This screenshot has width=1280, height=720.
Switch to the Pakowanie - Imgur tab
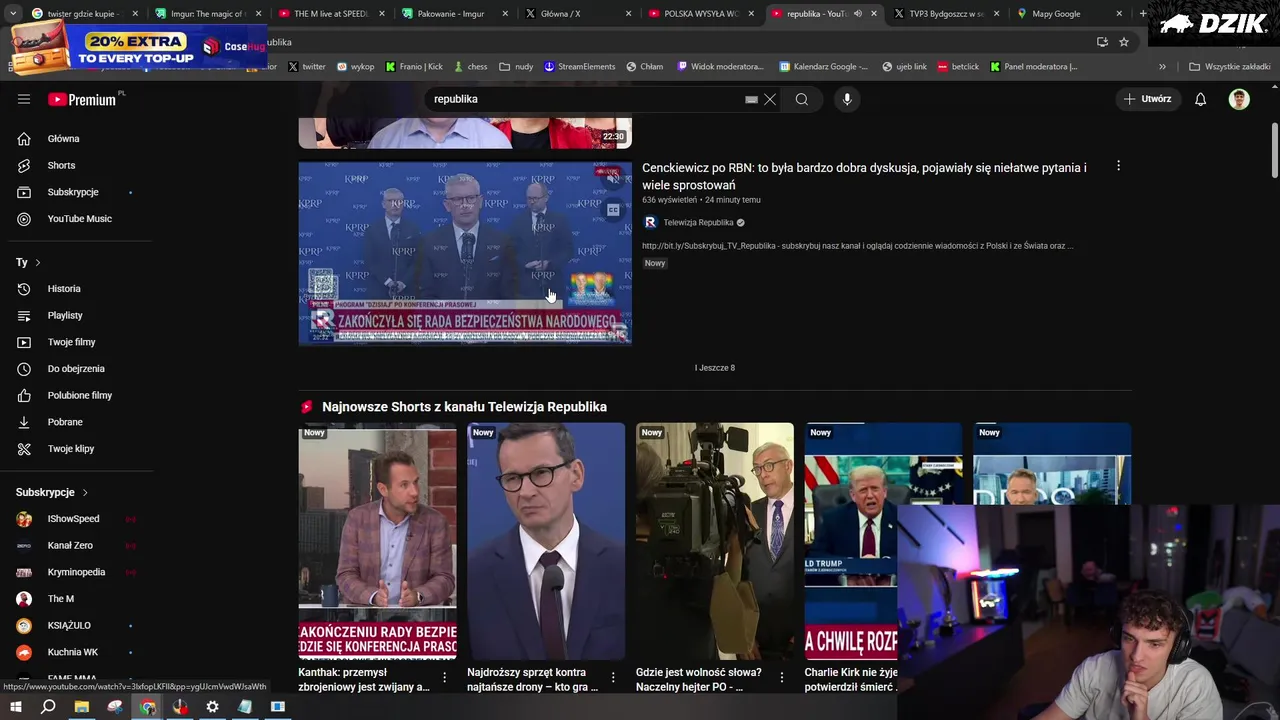455,14
